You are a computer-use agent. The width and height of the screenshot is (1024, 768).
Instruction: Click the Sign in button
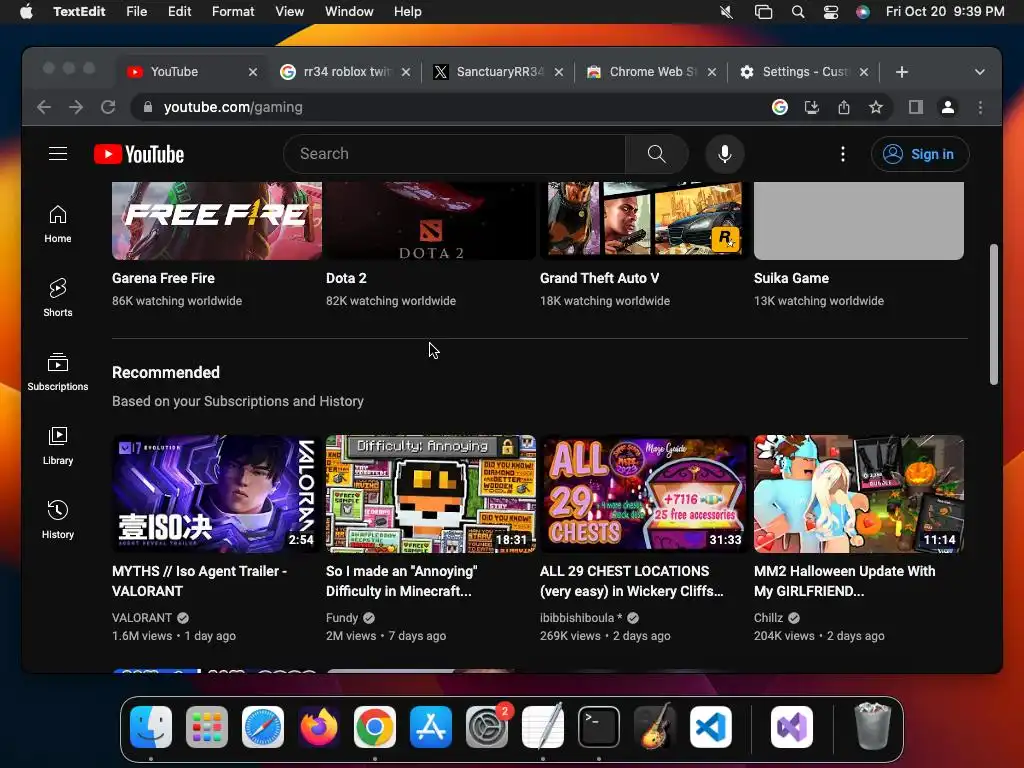920,154
